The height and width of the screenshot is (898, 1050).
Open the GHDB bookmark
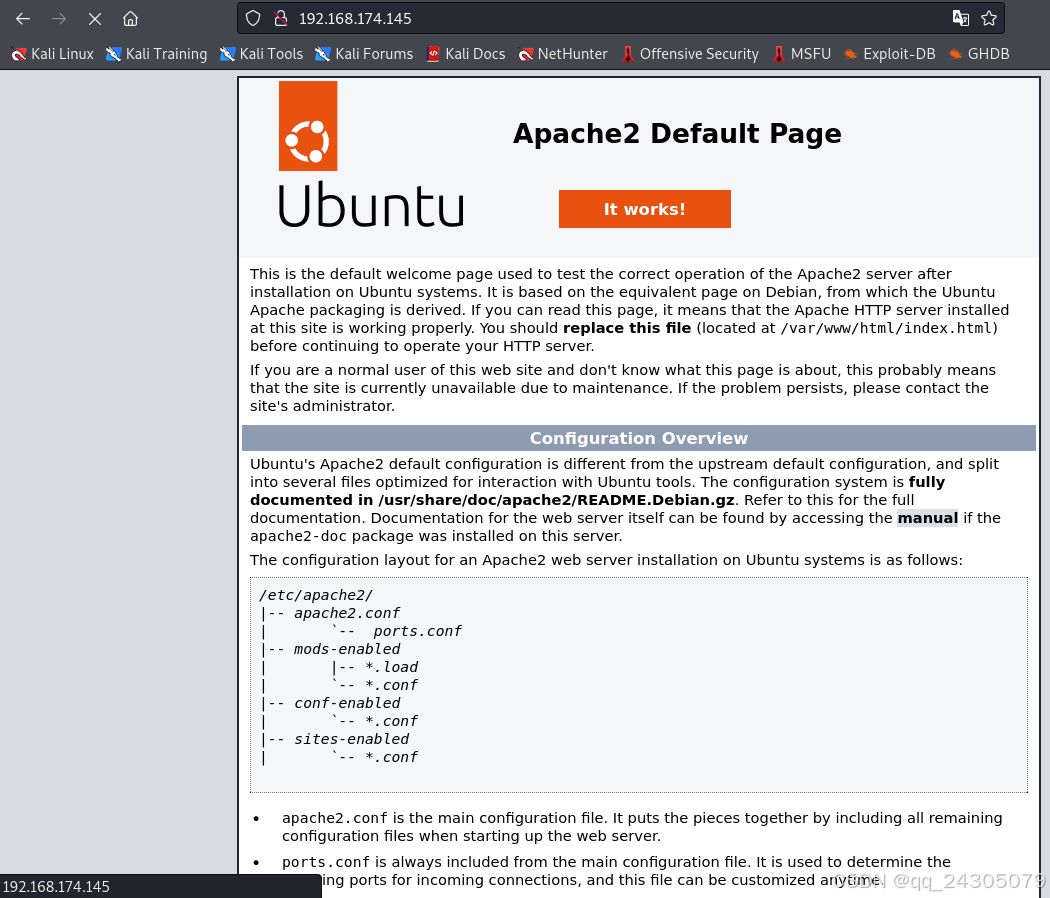point(979,54)
